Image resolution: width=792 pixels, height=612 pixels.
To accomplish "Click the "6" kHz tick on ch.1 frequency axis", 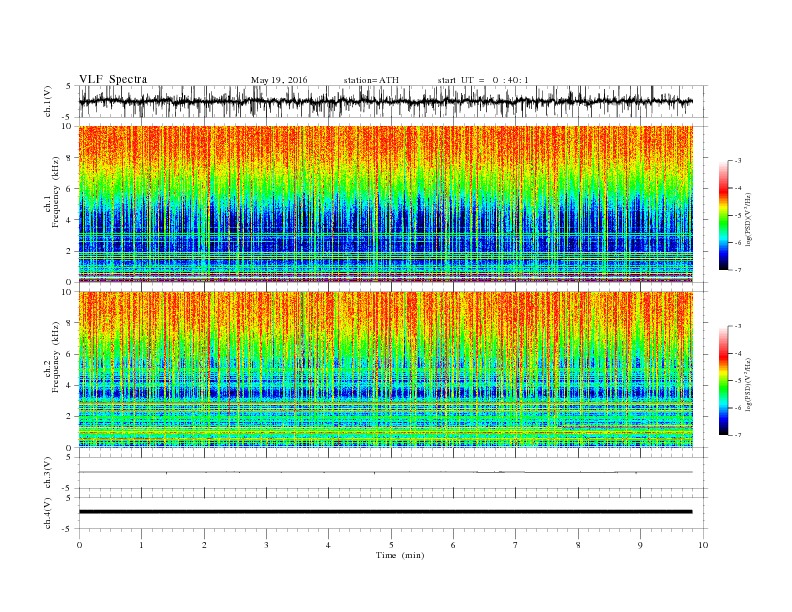I will pyautogui.click(x=70, y=188).
